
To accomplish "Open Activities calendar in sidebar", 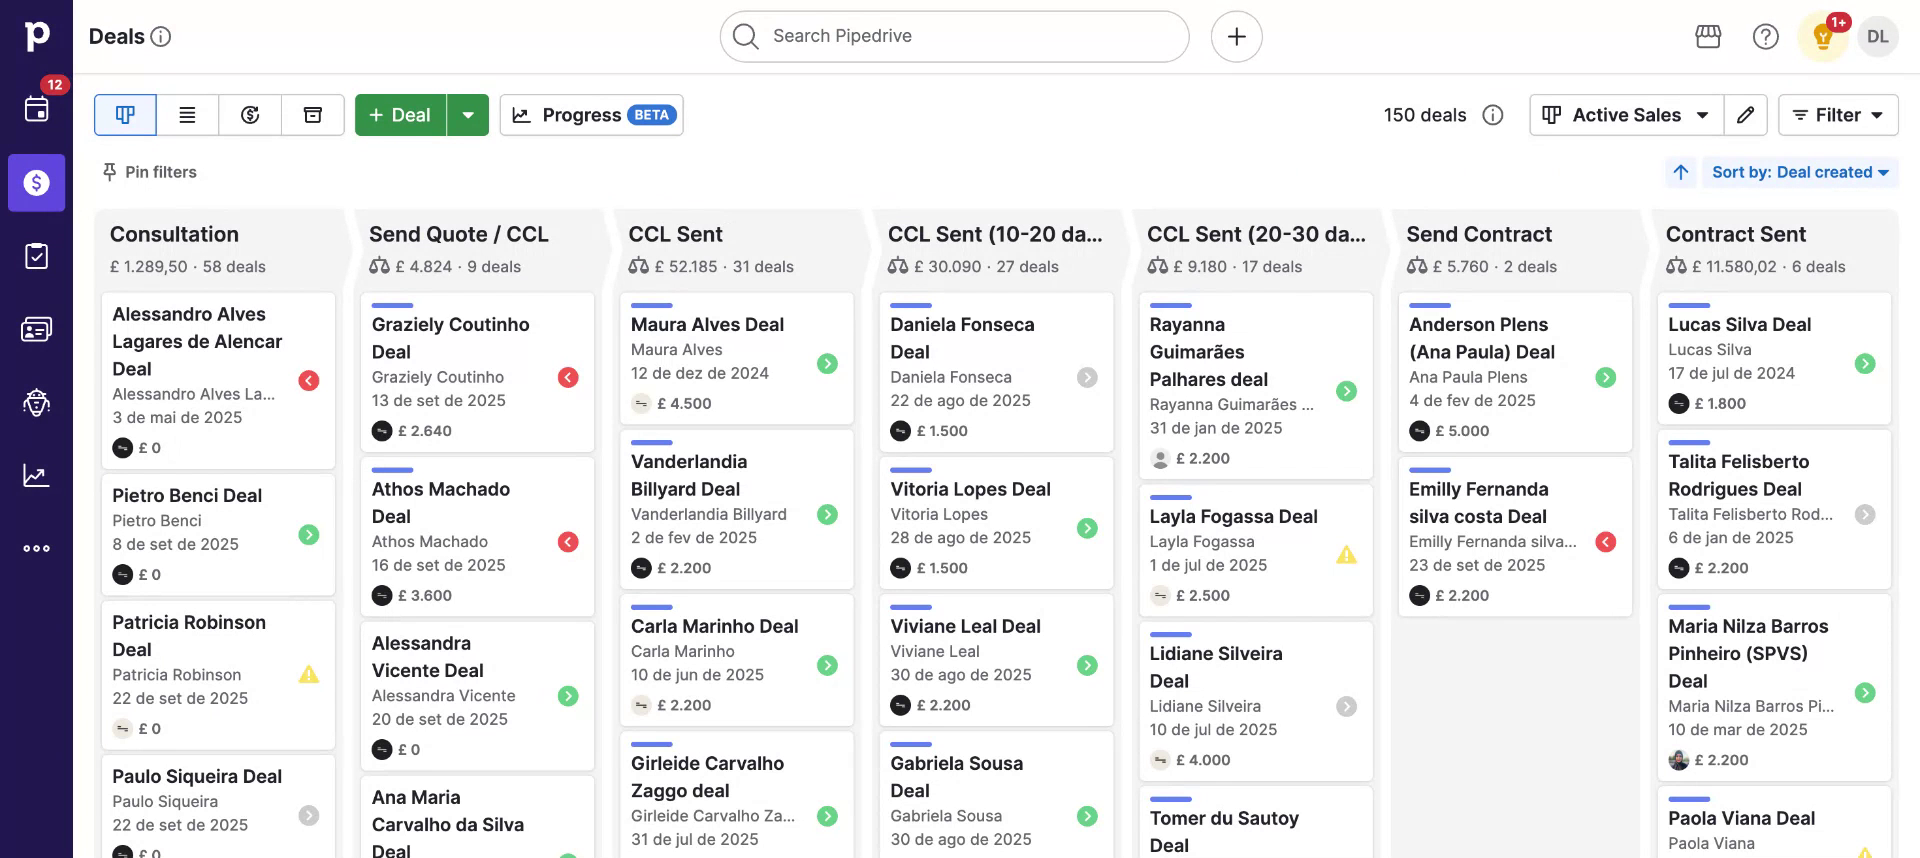I will click(37, 109).
